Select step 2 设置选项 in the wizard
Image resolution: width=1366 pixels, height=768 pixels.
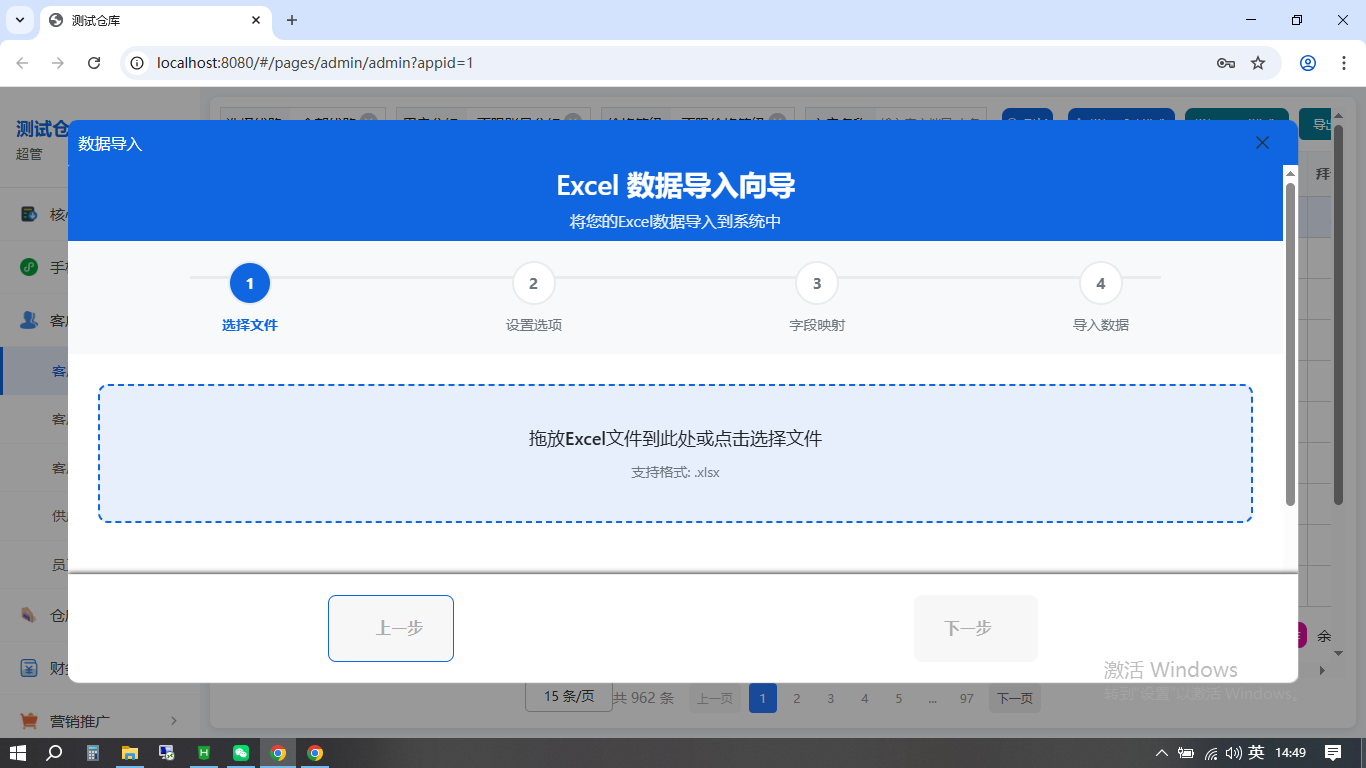(533, 283)
